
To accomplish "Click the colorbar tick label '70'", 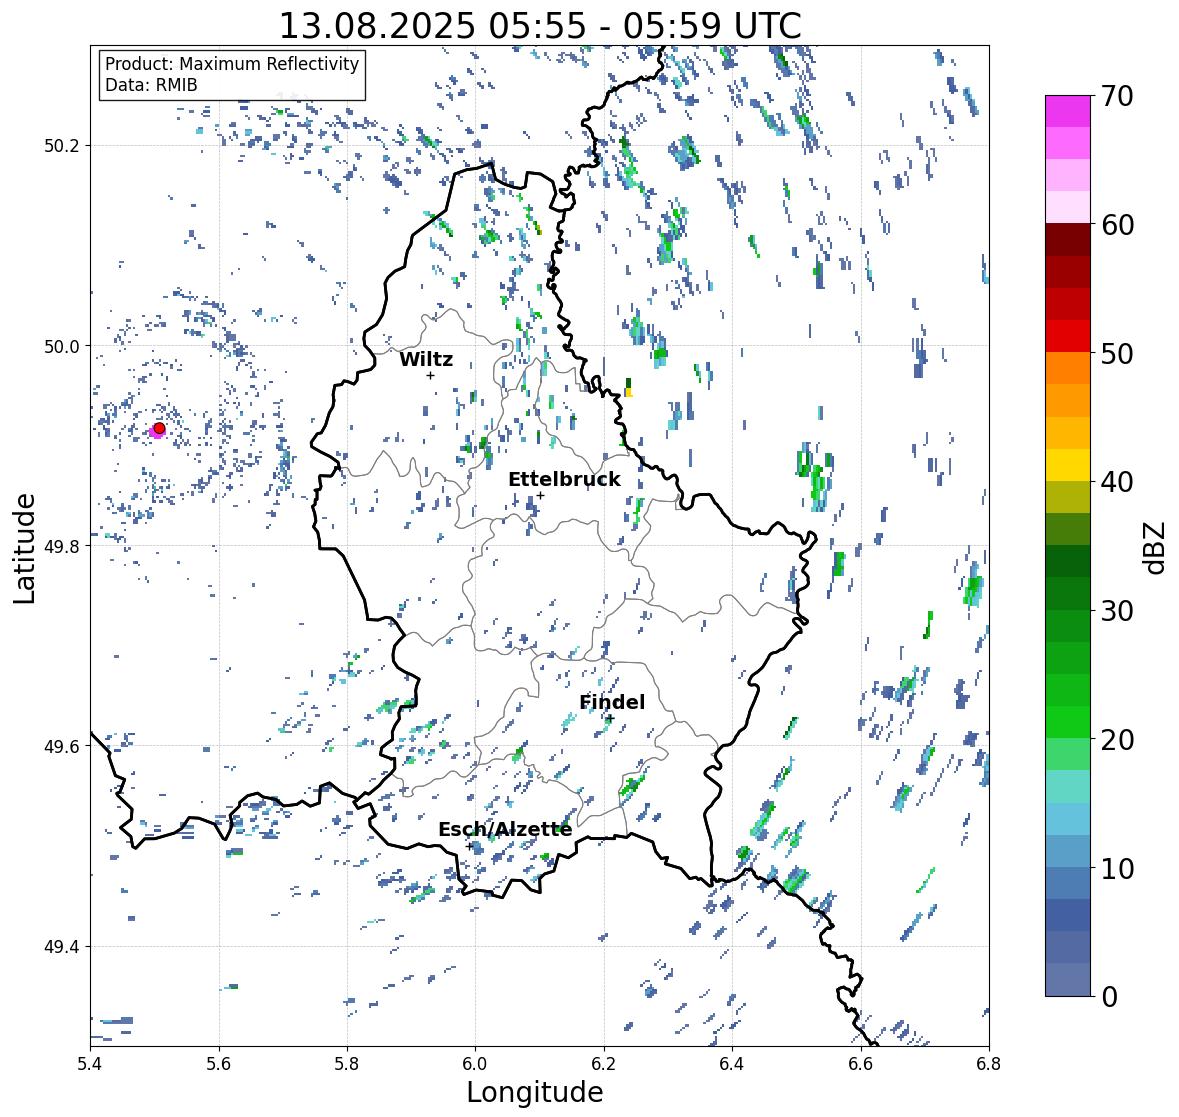I will pos(1117,96).
